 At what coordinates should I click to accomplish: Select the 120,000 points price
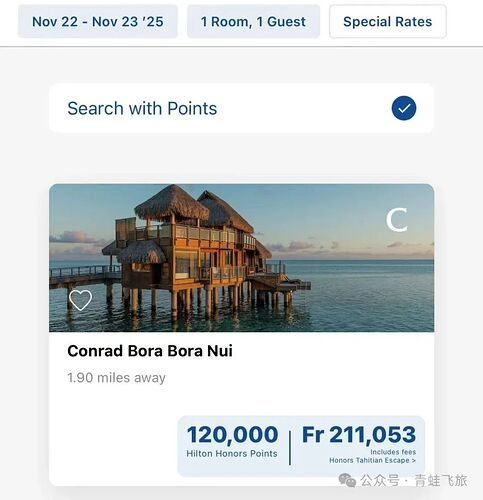pos(232,435)
